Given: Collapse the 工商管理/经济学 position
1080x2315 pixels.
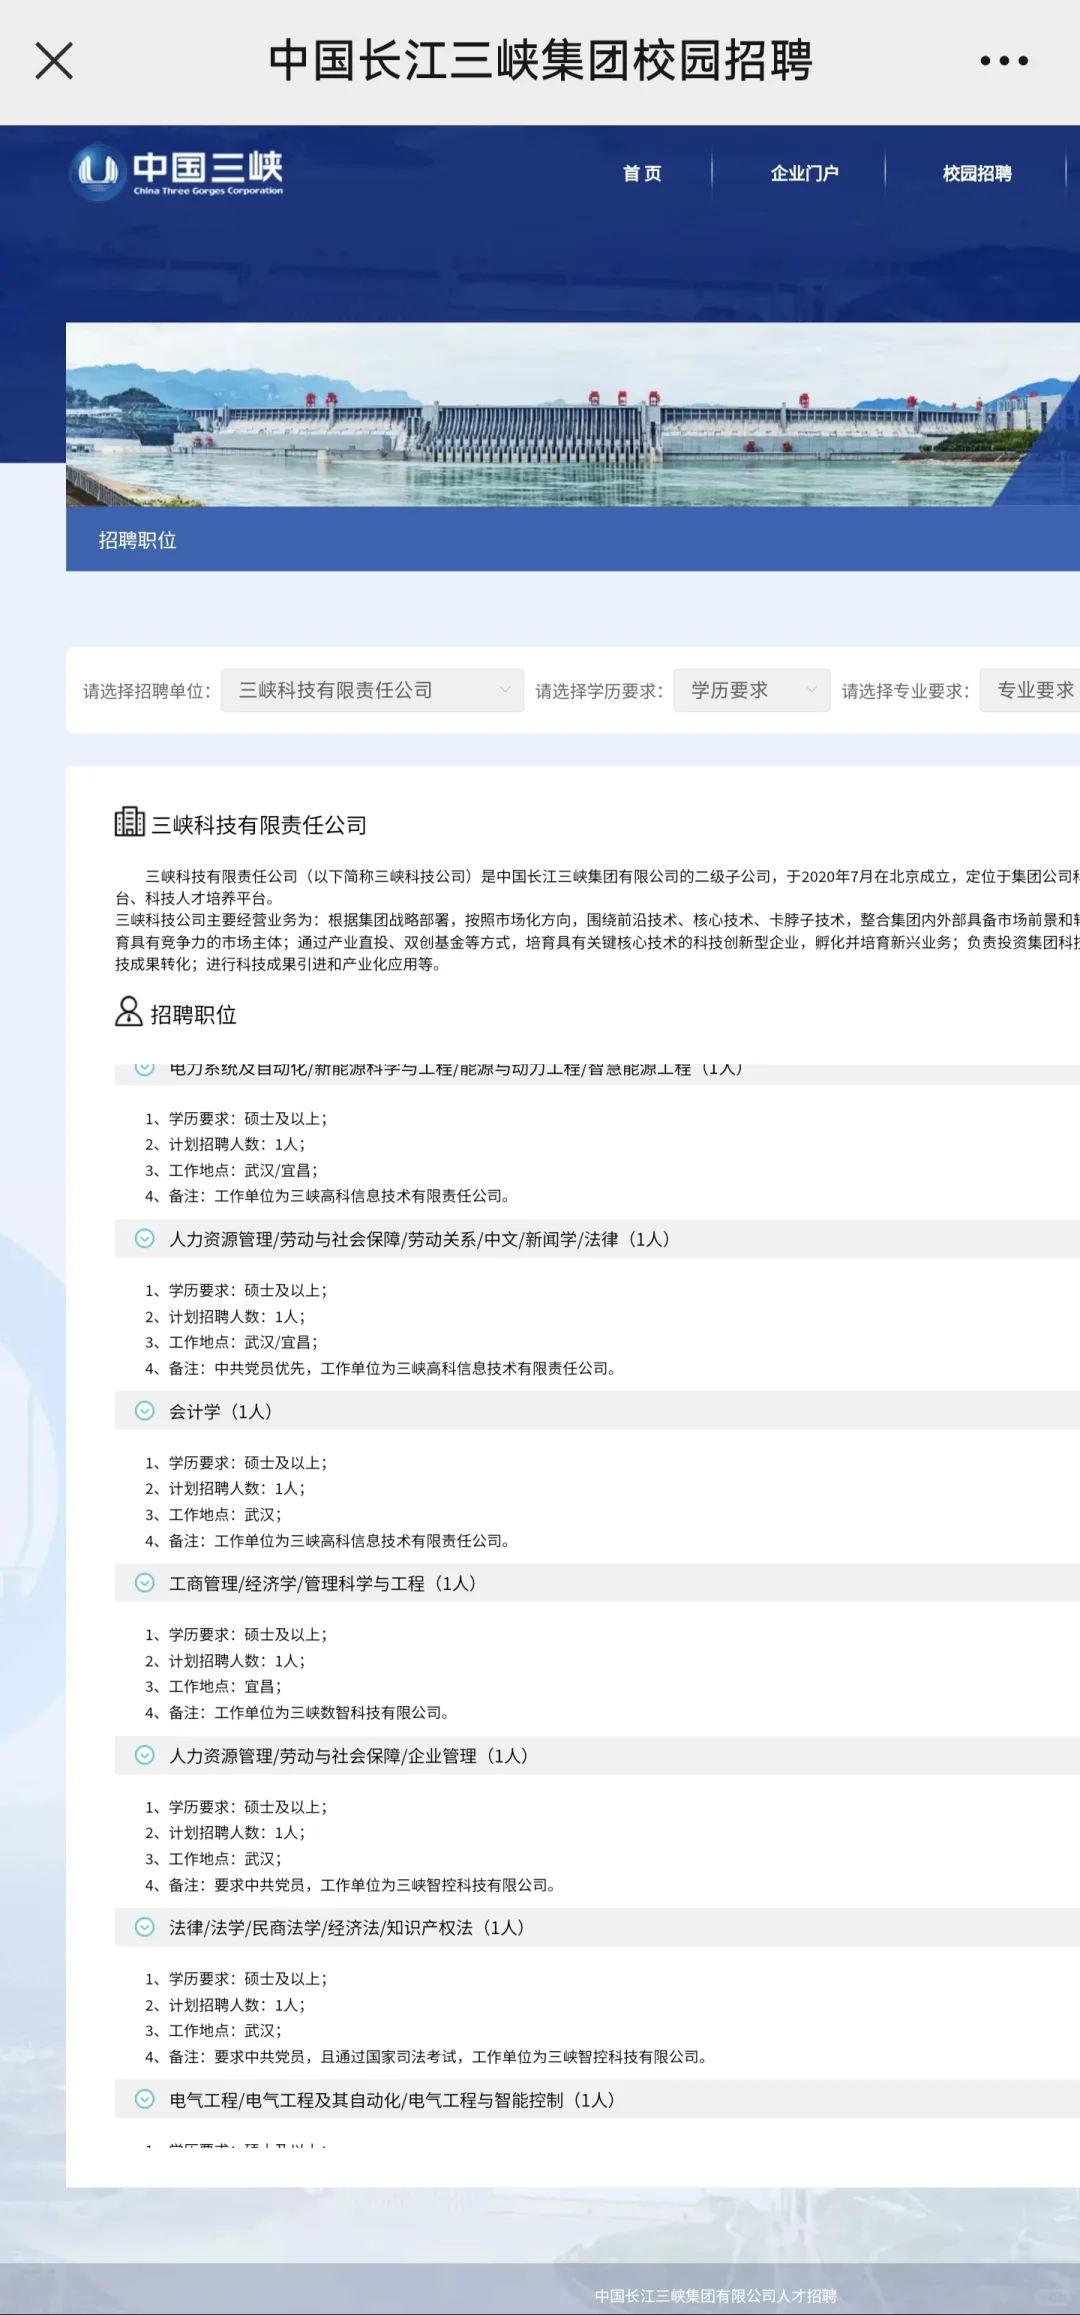Looking at the screenshot, I should [597, 1583].
